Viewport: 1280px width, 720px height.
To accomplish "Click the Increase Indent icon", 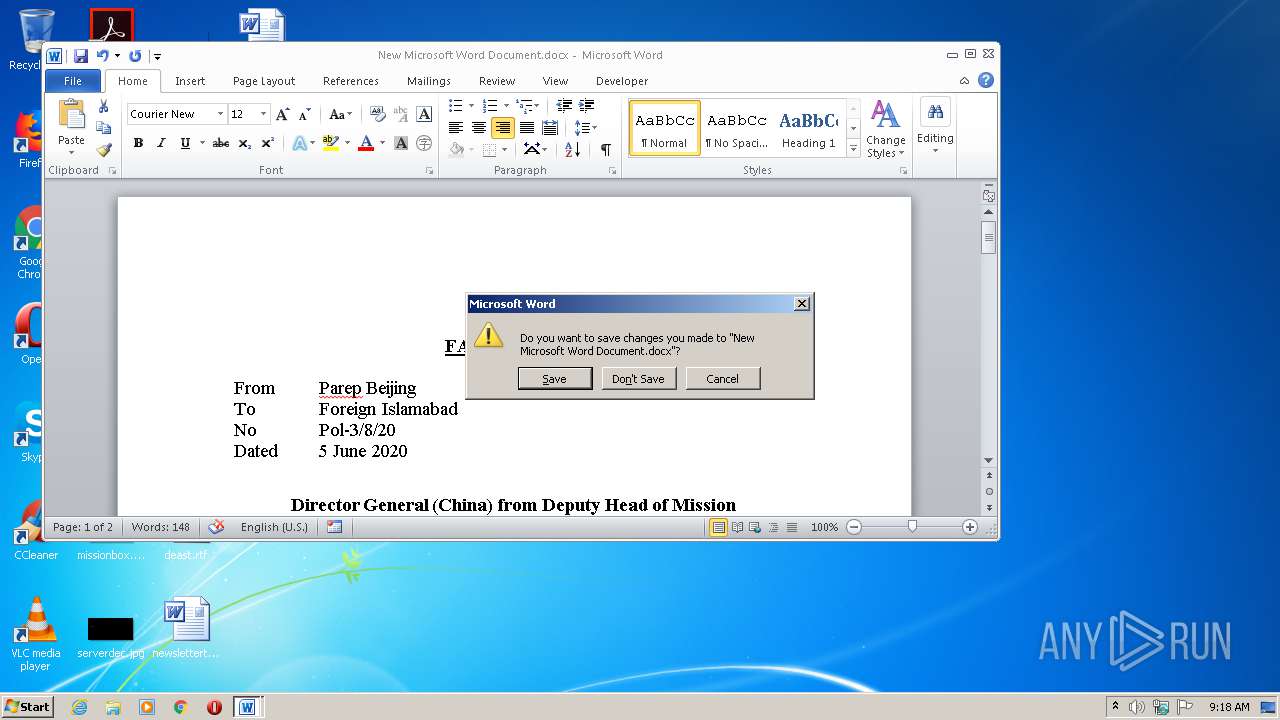I will pyautogui.click(x=587, y=106).
